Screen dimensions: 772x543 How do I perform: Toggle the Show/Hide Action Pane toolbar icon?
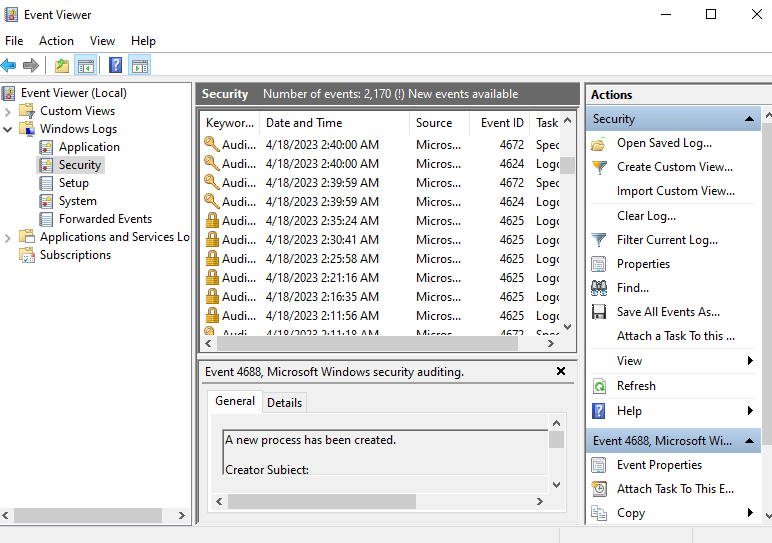pos(140,65)
